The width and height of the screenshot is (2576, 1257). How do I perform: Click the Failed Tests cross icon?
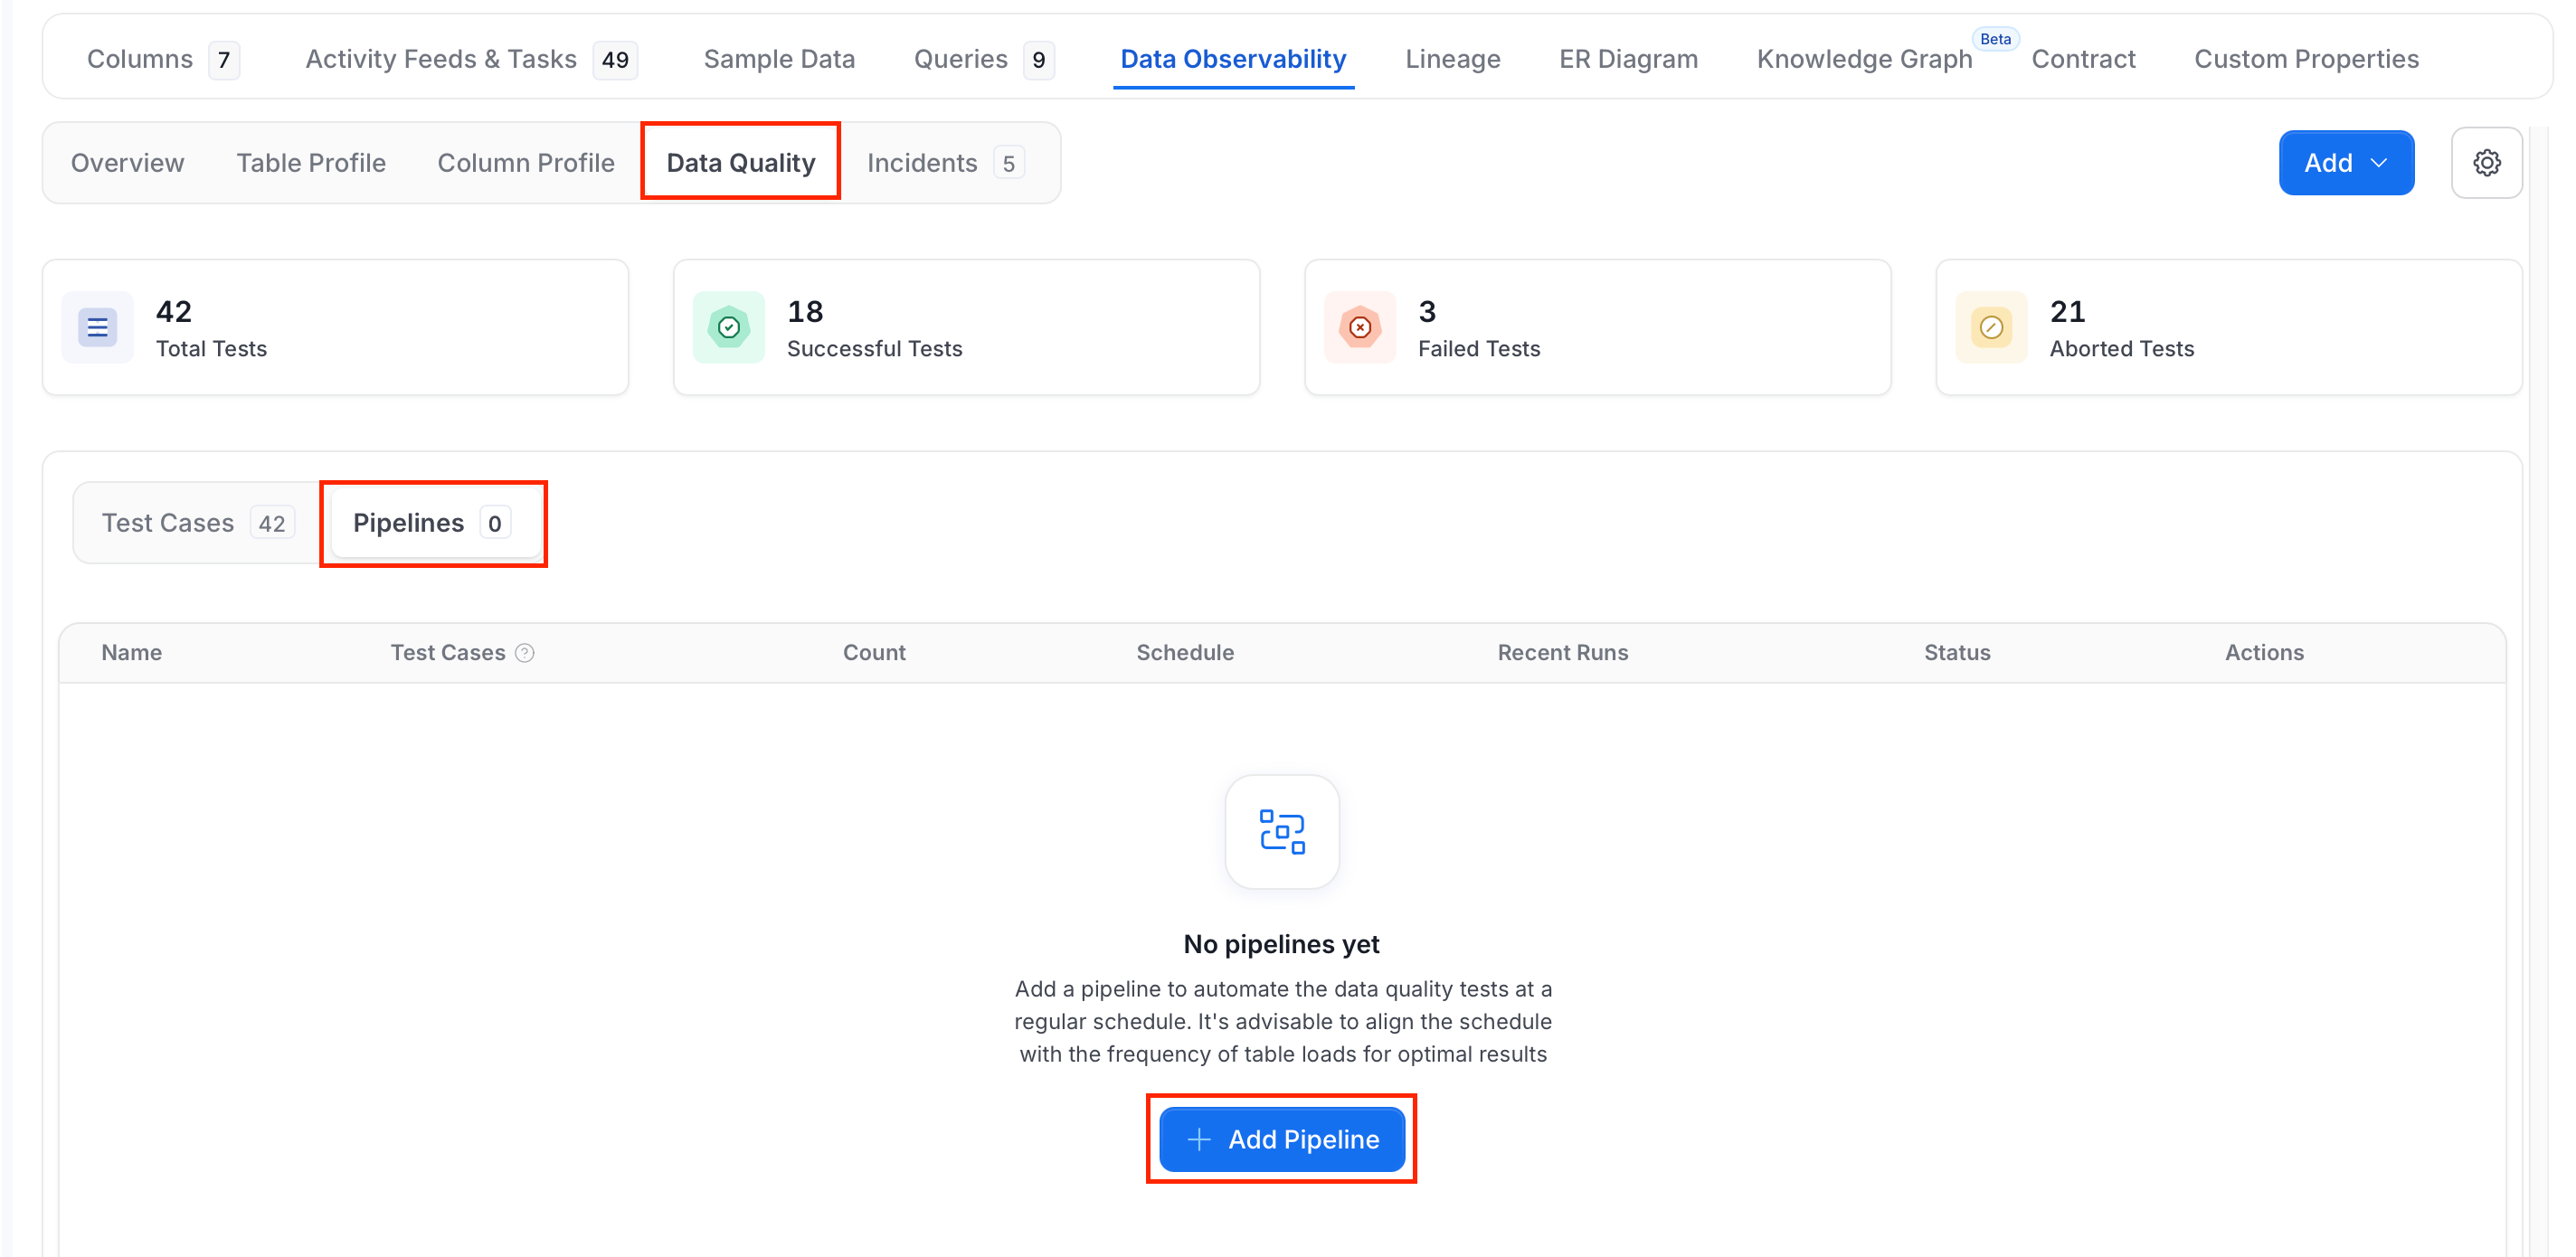[x=1360, y=327]
